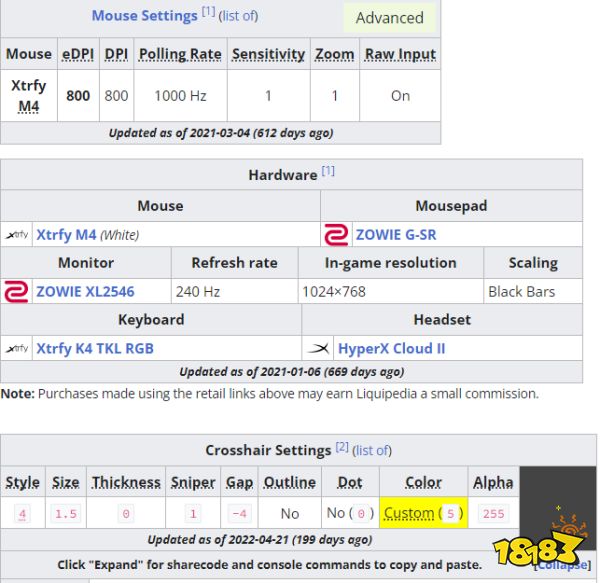Click the Thickness column header
Viewport: 600px width, 583px height.
coord(126,482)
